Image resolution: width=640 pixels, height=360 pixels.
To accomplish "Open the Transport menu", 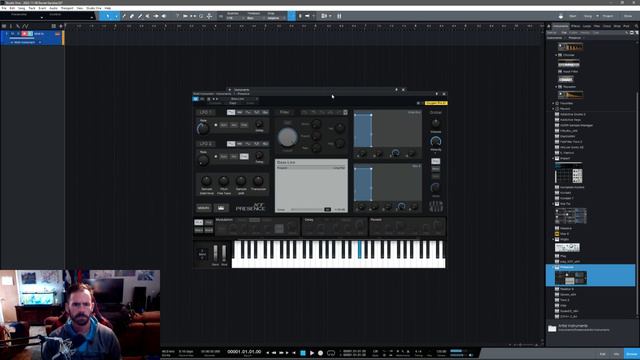I will coord(67,8).
